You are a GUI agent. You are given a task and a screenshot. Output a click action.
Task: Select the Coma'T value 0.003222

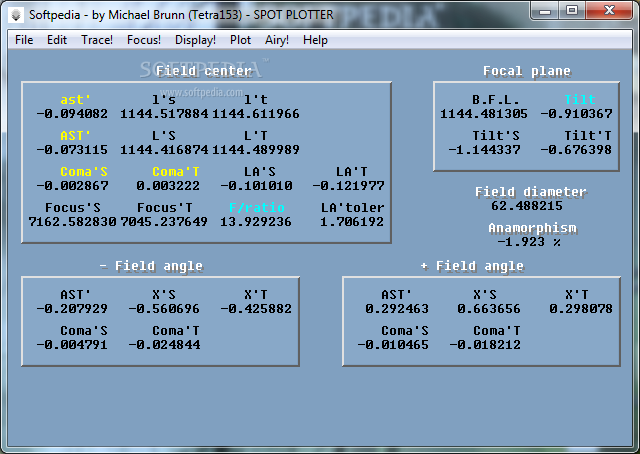point(168,186)
